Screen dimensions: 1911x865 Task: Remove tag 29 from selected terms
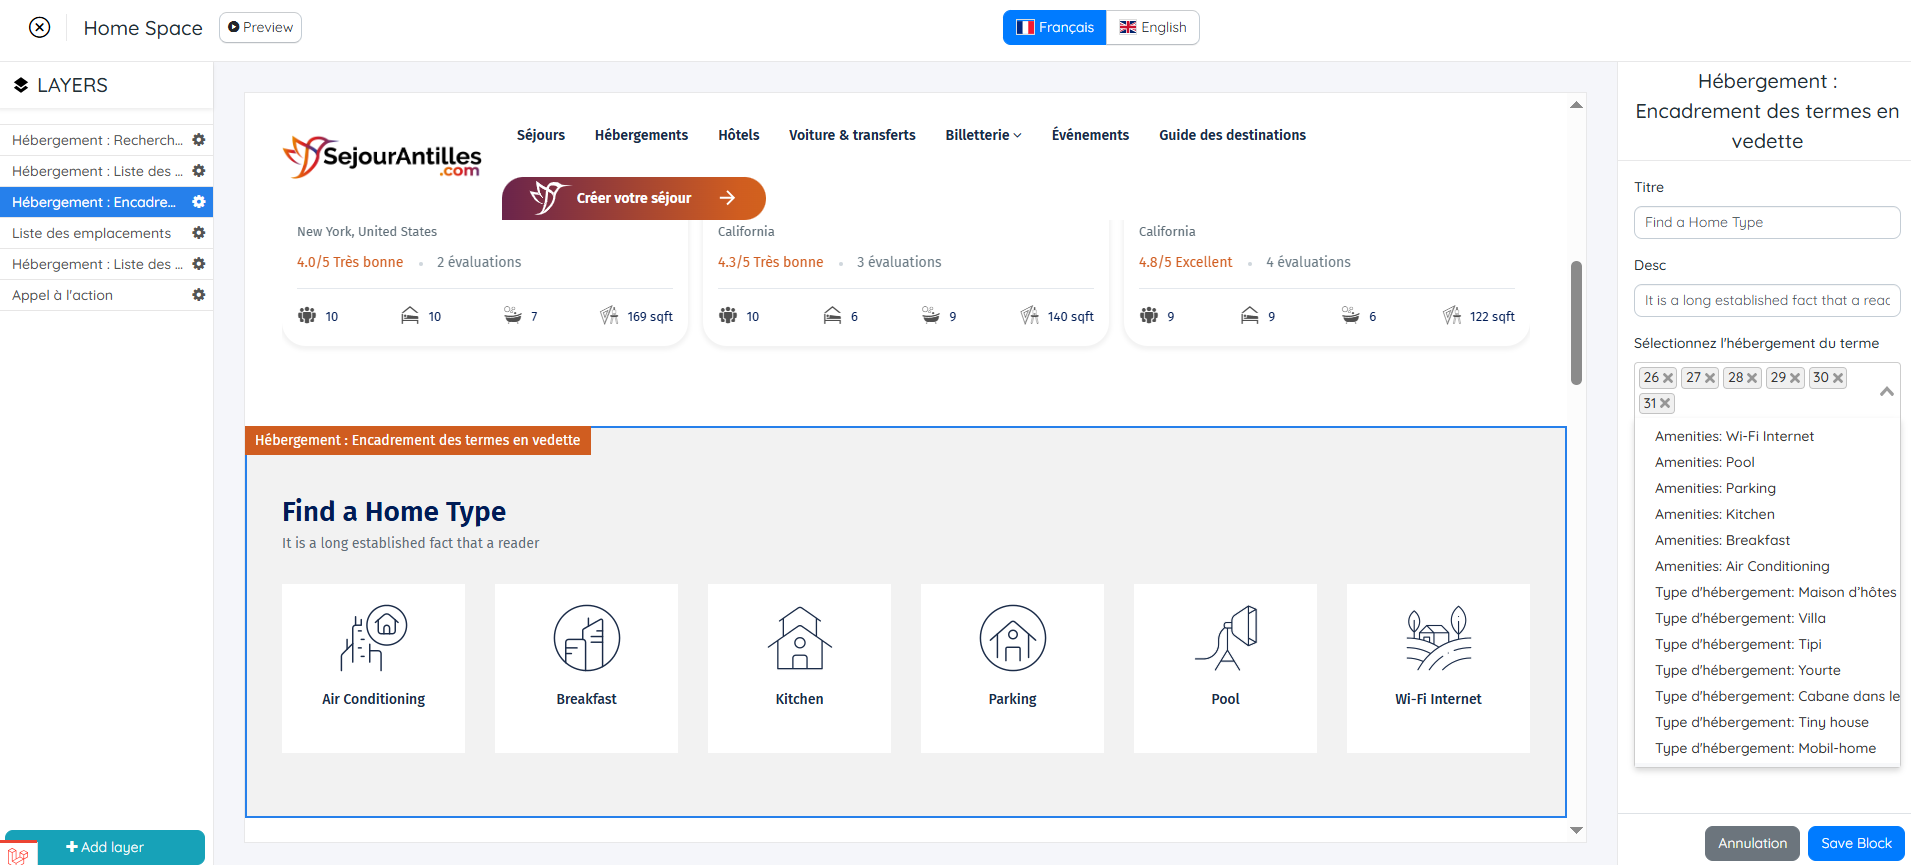point(1795,378)
